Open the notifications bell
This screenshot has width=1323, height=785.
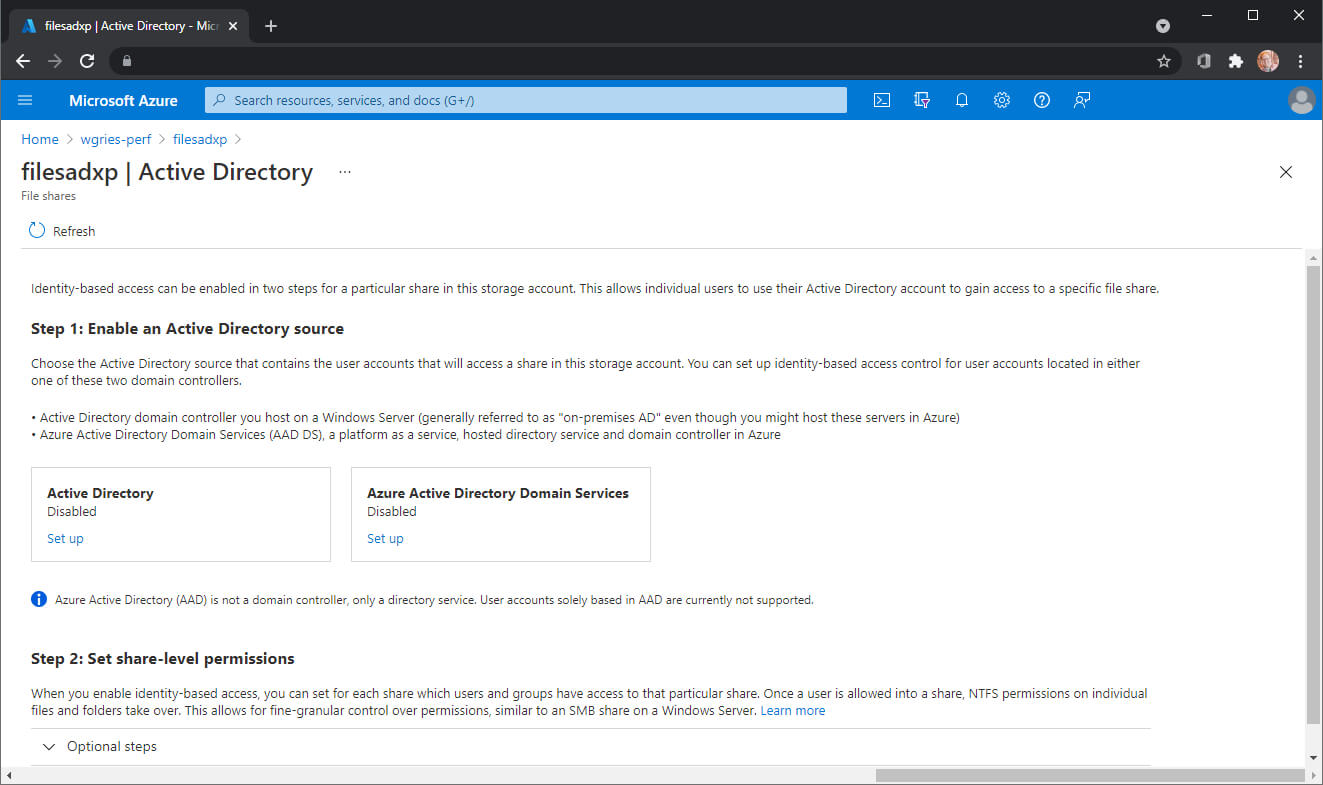coord(962,100)
